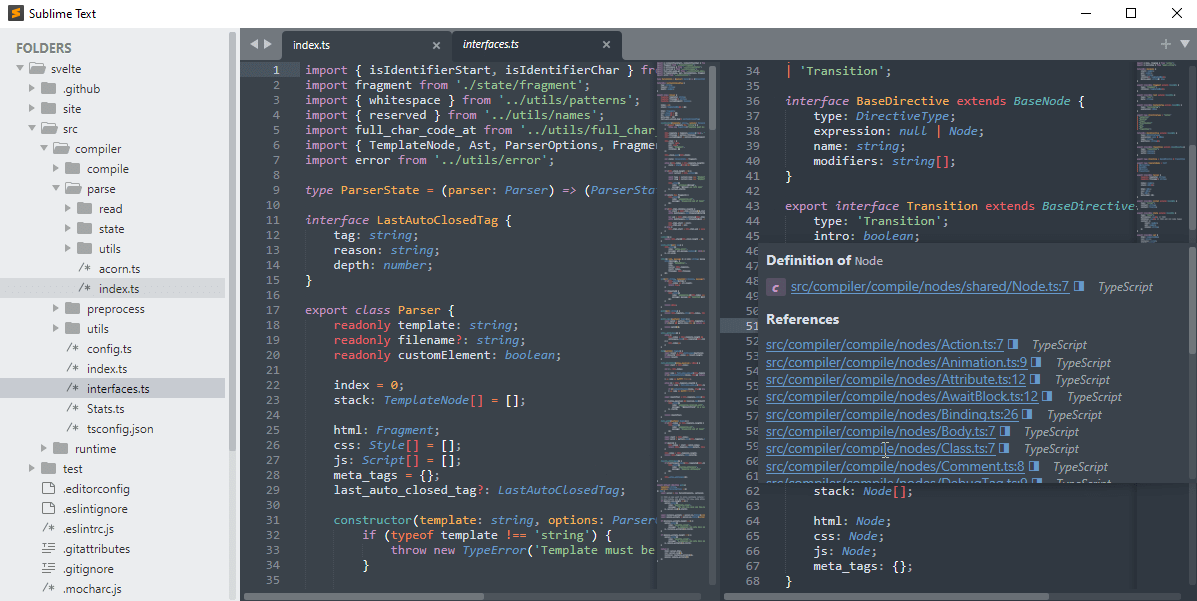Open .gitignore file
This screenshot has width=1197, height=601.
[89, 569]
